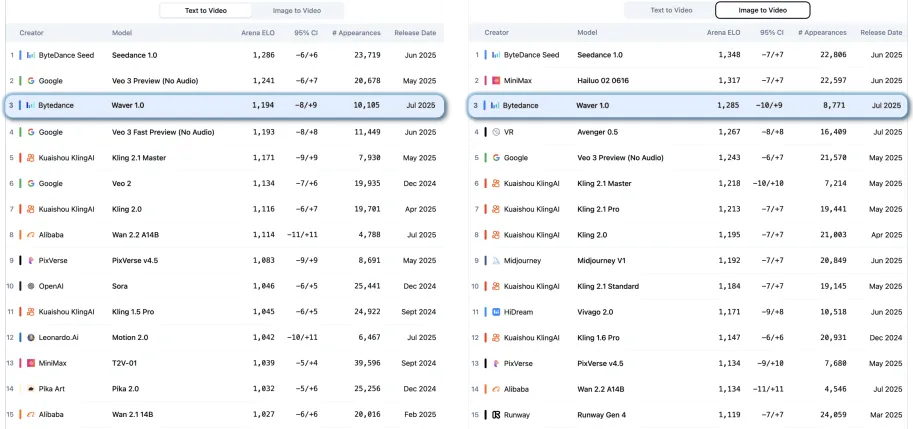Image resolution: width=913 pixels, height=429 pixels.
Task: Click left table Model column header
Action: click(122, 33)
